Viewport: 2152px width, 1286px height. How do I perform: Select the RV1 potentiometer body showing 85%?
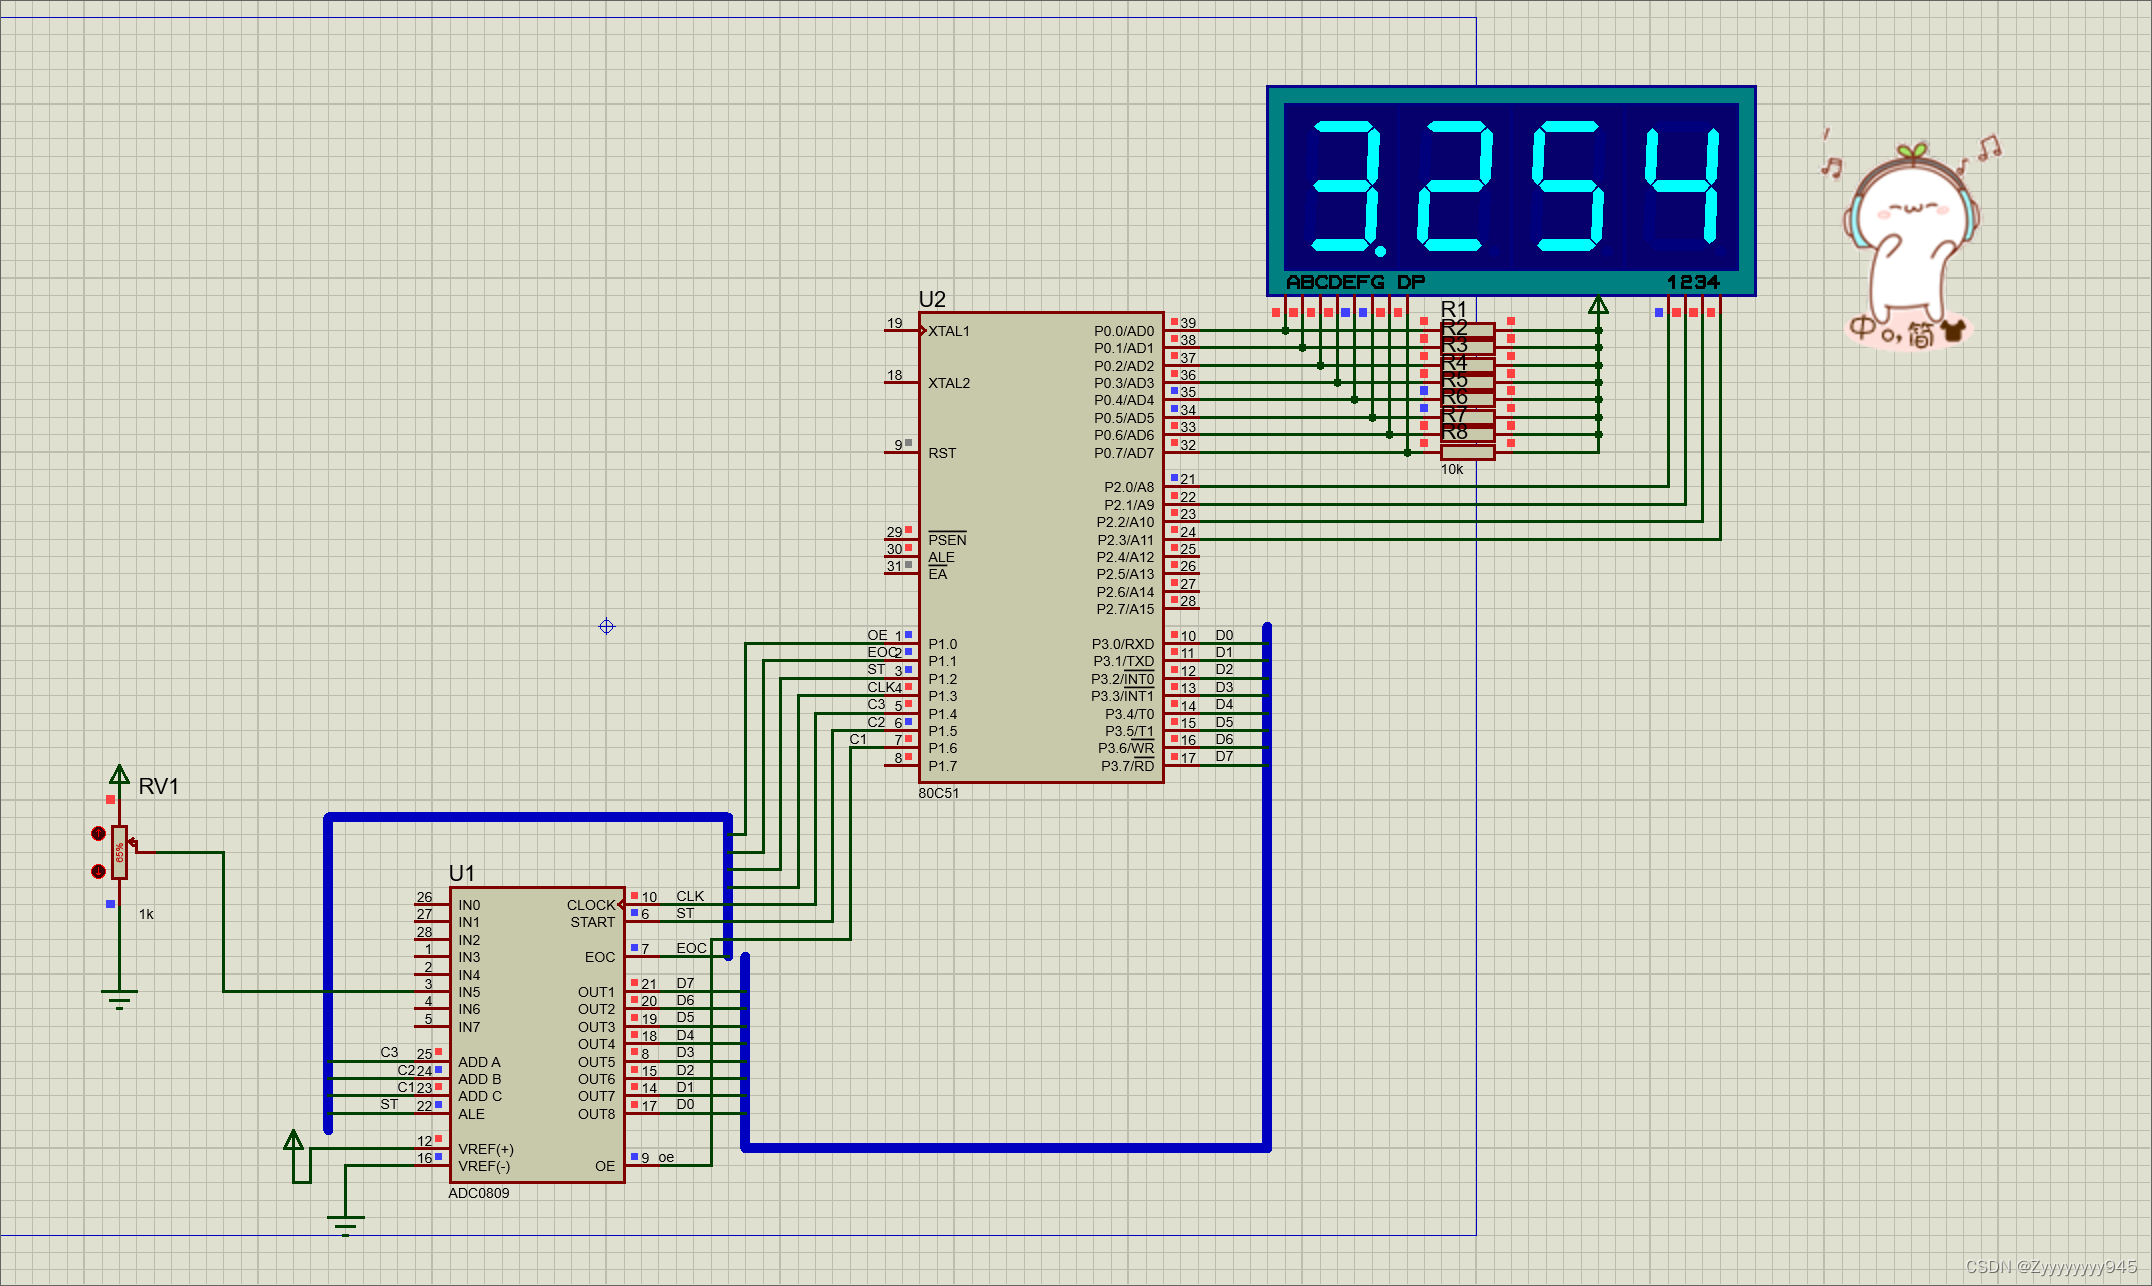119,853
